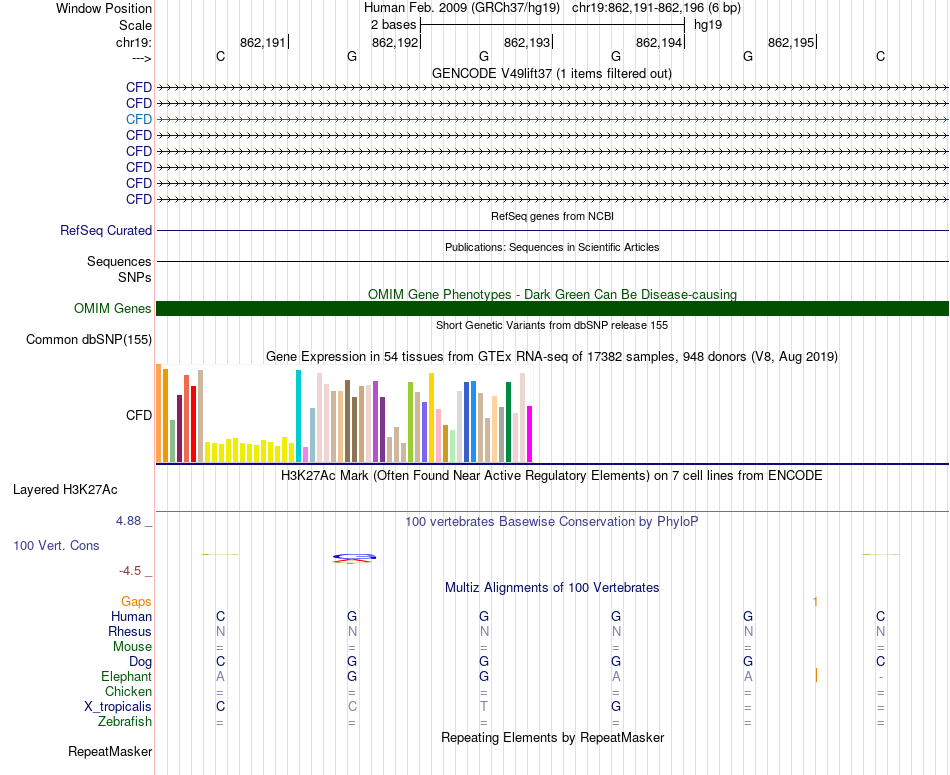
Task: Click the Human Feb. 2009 (GRCh37/hg19) assembly text
Action: pyautogui.click(x=462, y=8)
